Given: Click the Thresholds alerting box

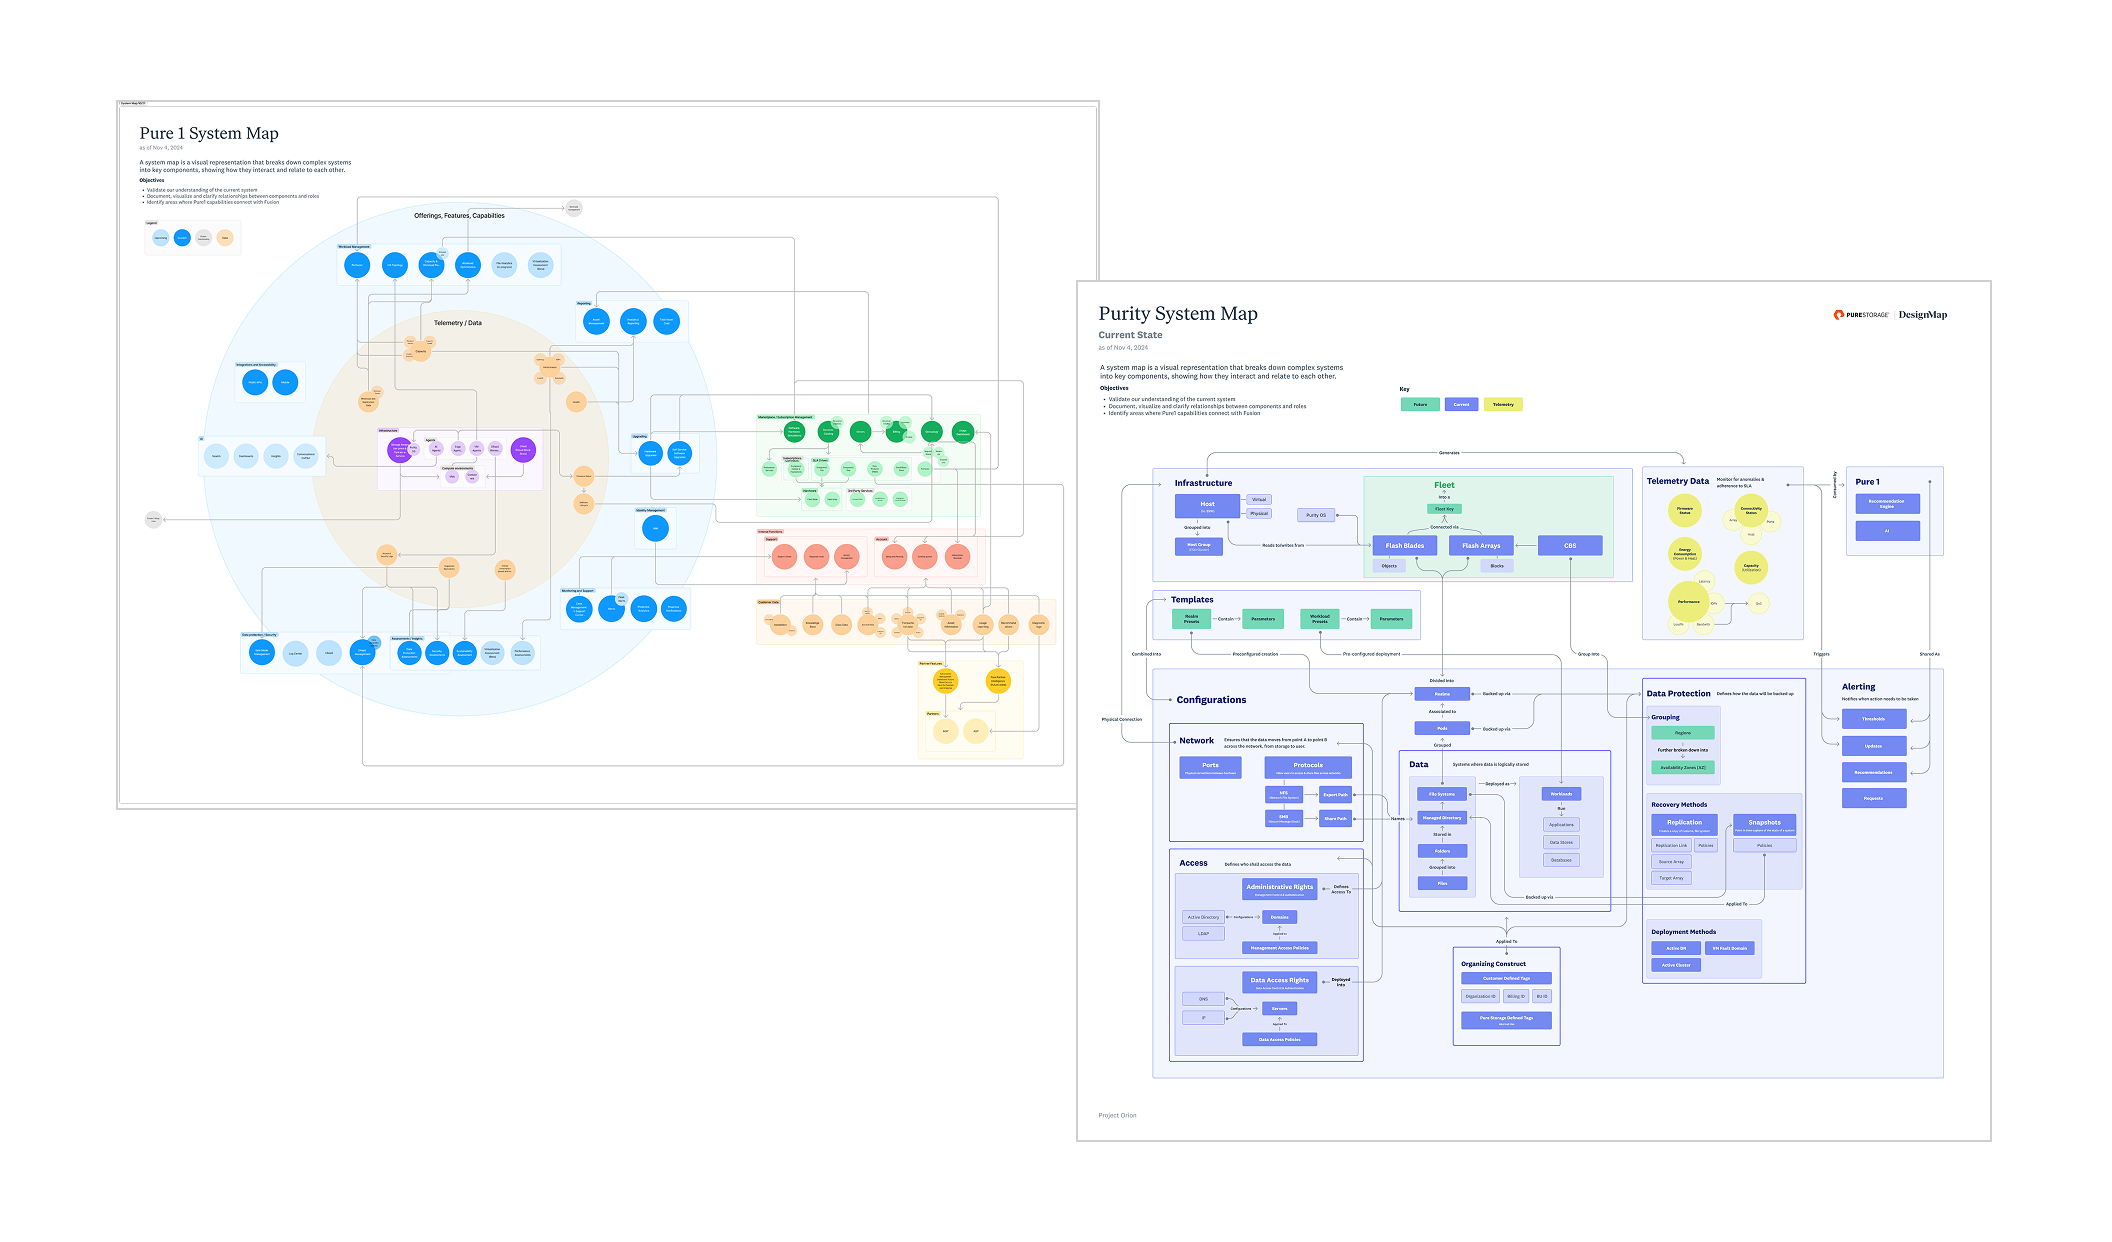Looking at the screenshot, I should (1873, 719).
